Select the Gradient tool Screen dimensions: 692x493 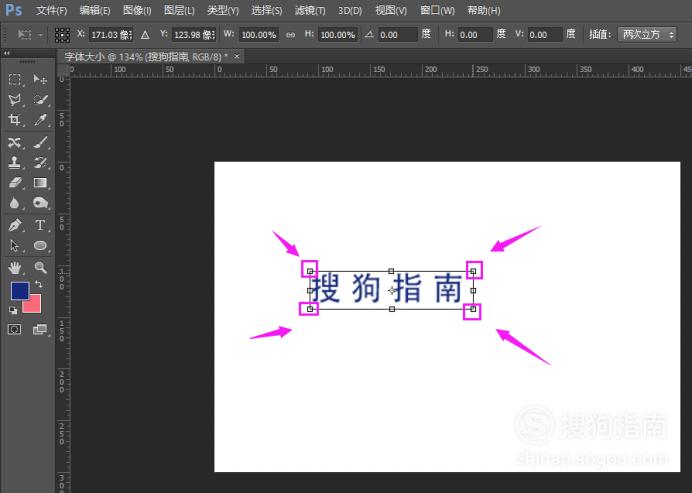tap(40, 183)
